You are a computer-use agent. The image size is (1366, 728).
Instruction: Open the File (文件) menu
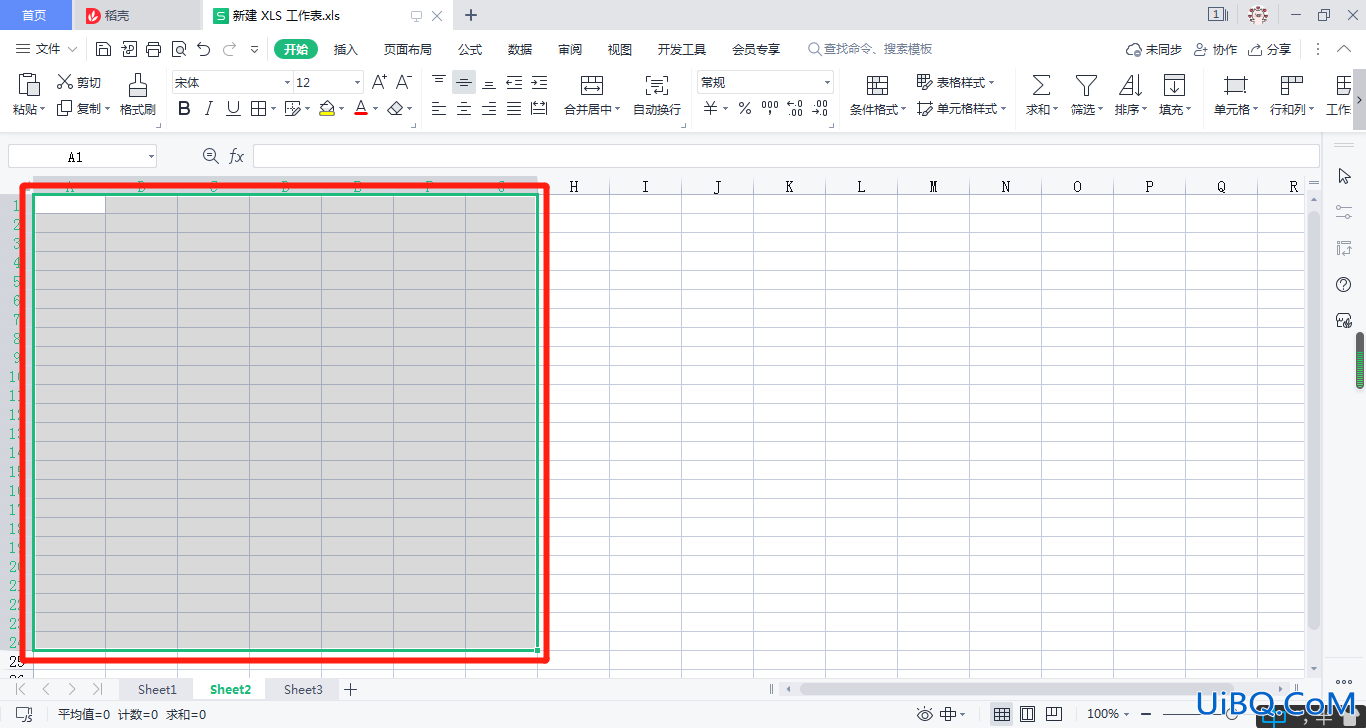(x=47, y=49)
